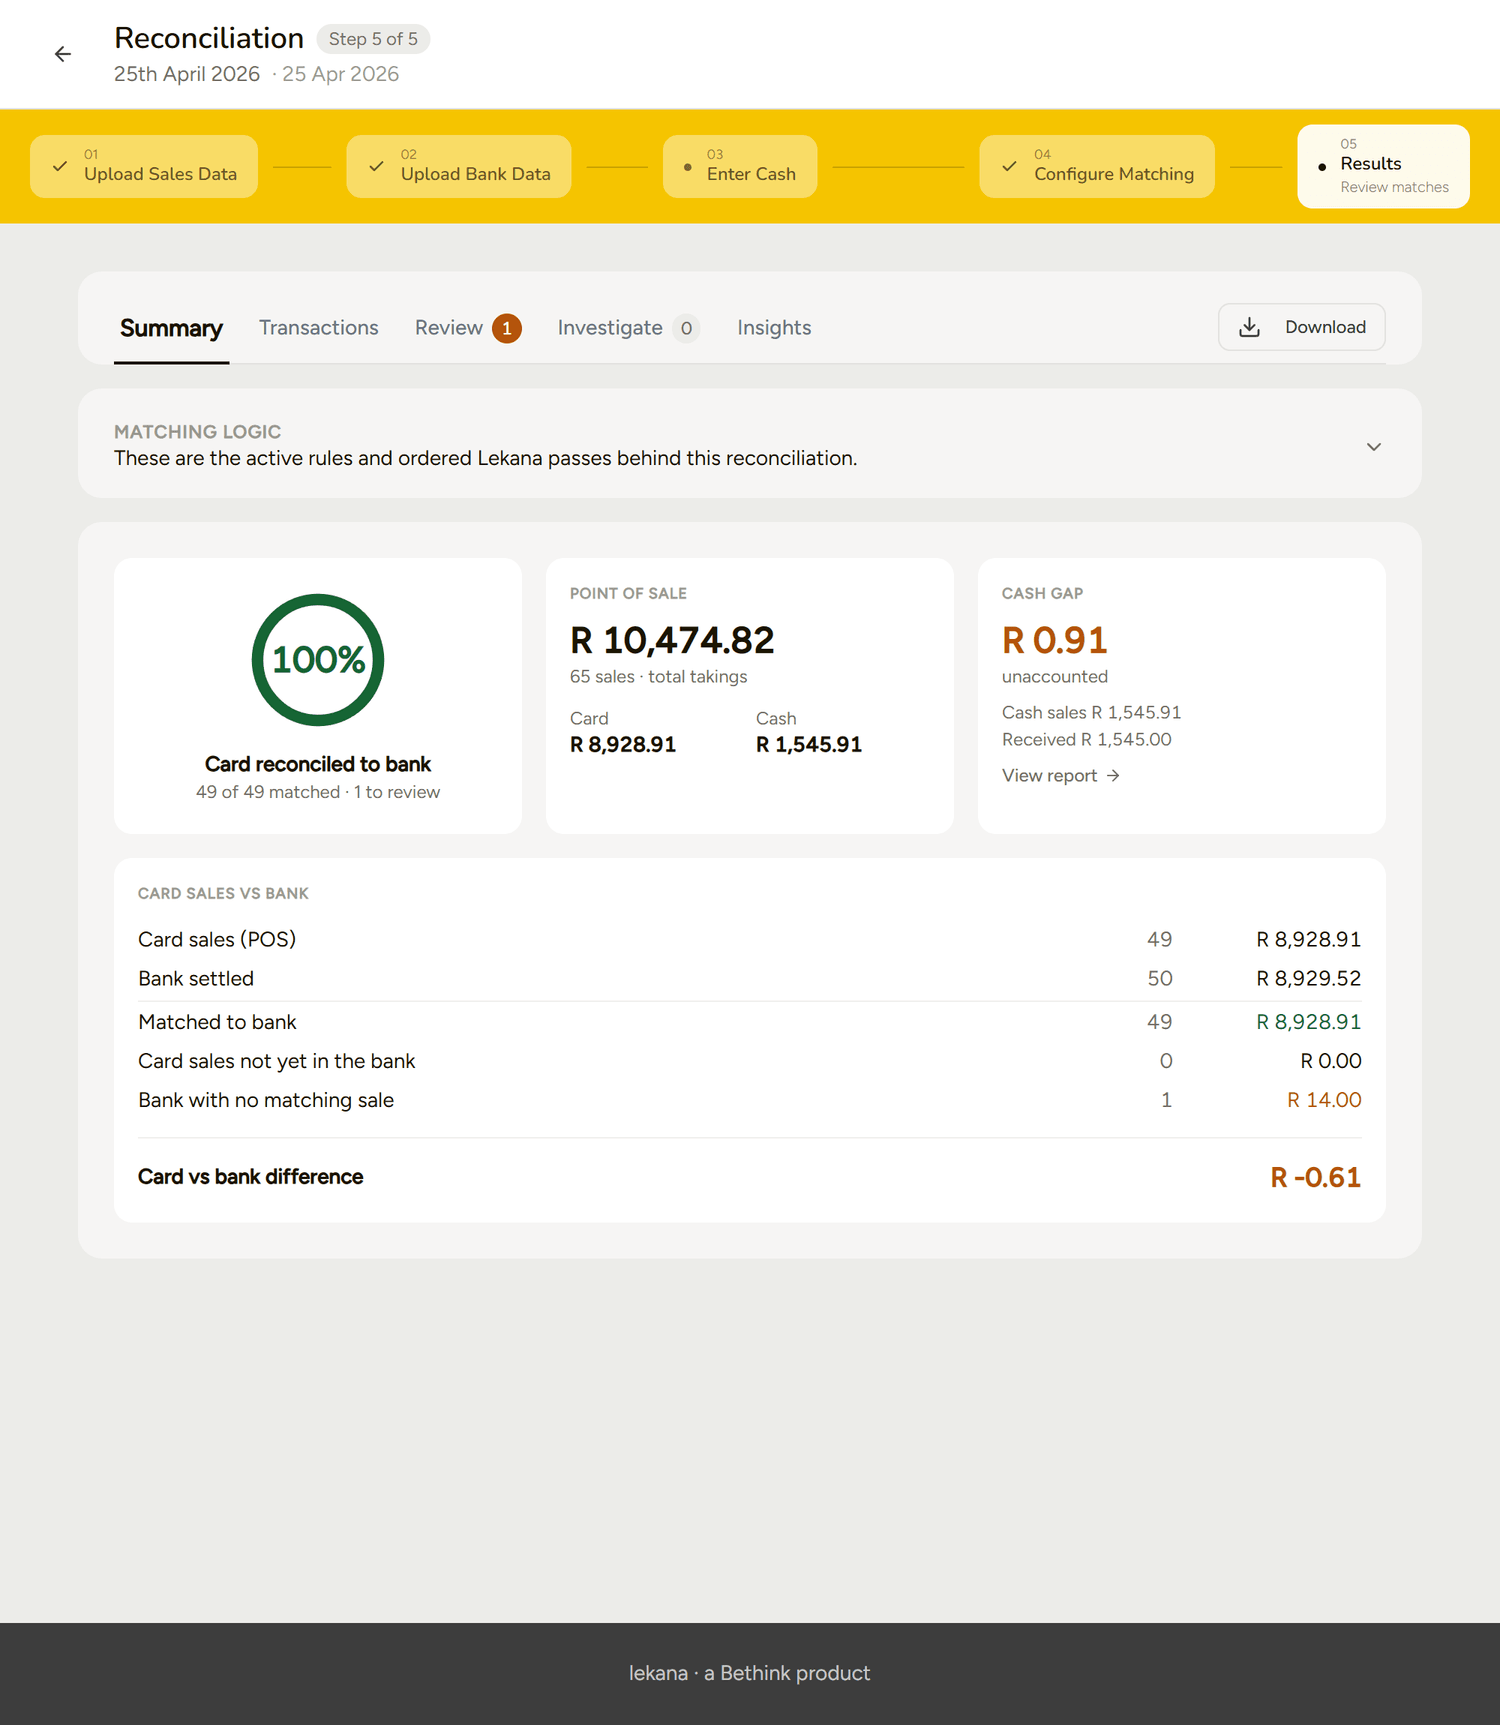Click the R -0.61 difference value
Screen dimensions: 1500x1725
pyautogui.click(x=1315, y=1177)
